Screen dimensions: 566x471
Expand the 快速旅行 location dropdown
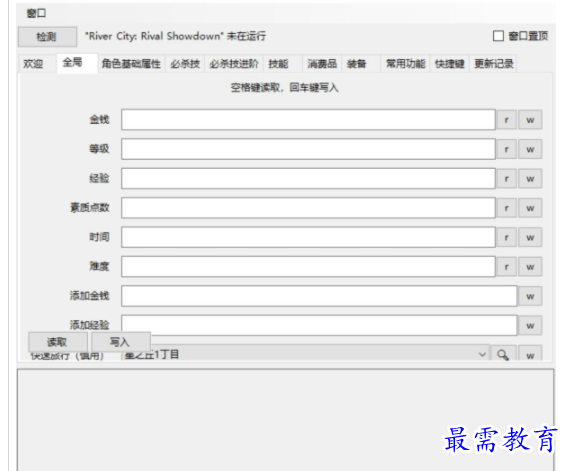tap(482, 354)
